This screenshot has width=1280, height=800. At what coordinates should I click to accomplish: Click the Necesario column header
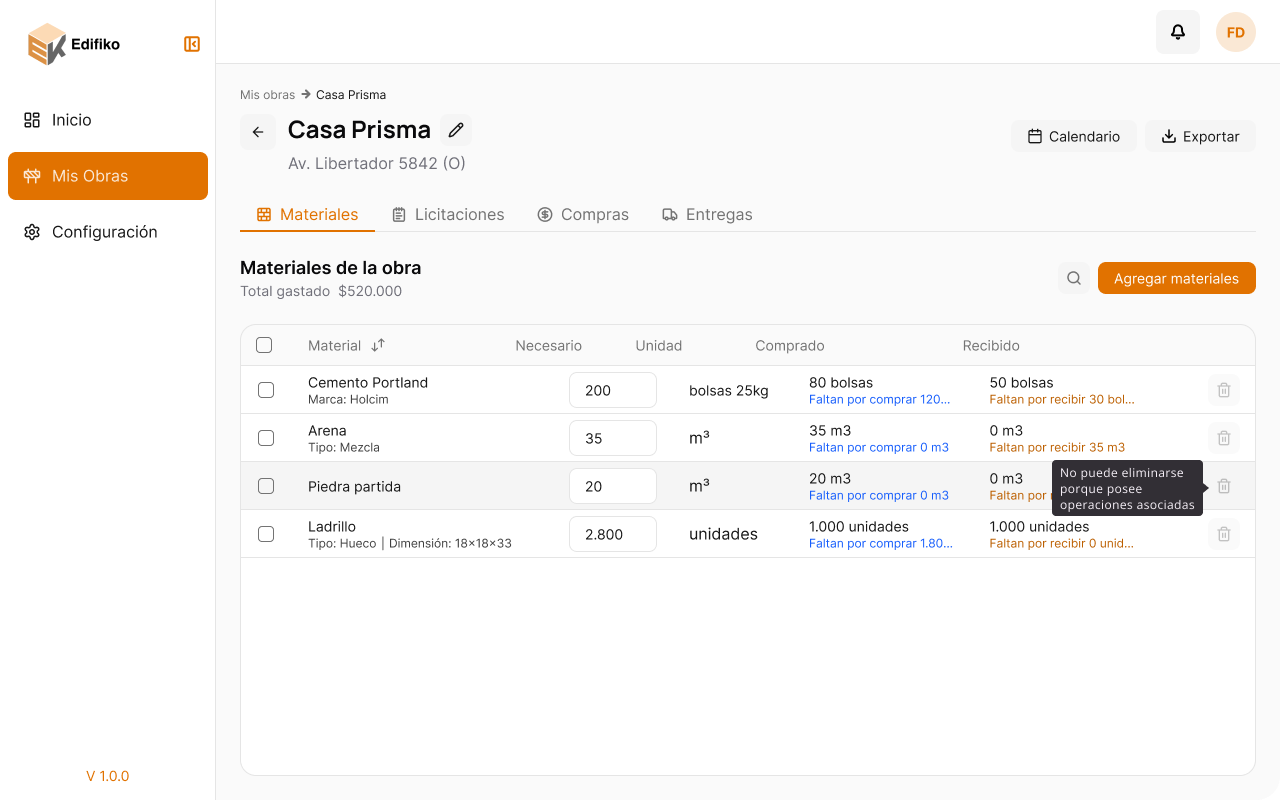549,345
